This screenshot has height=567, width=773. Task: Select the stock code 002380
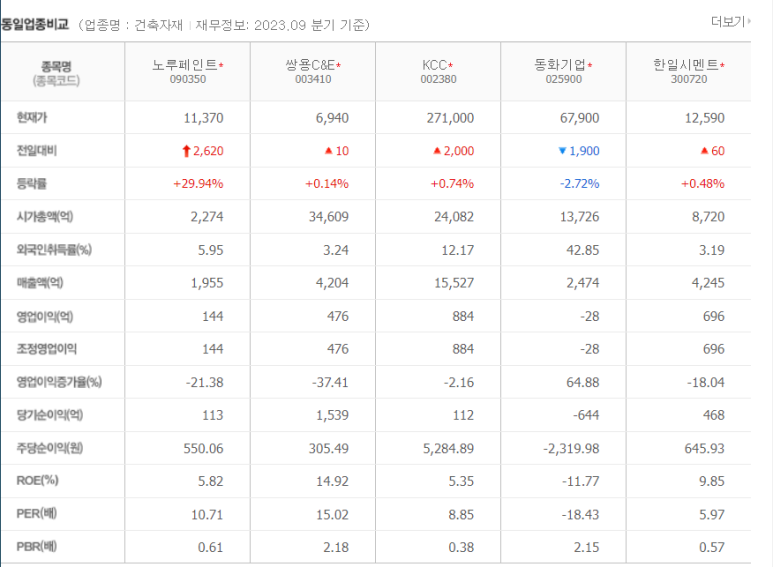(438, 79)
